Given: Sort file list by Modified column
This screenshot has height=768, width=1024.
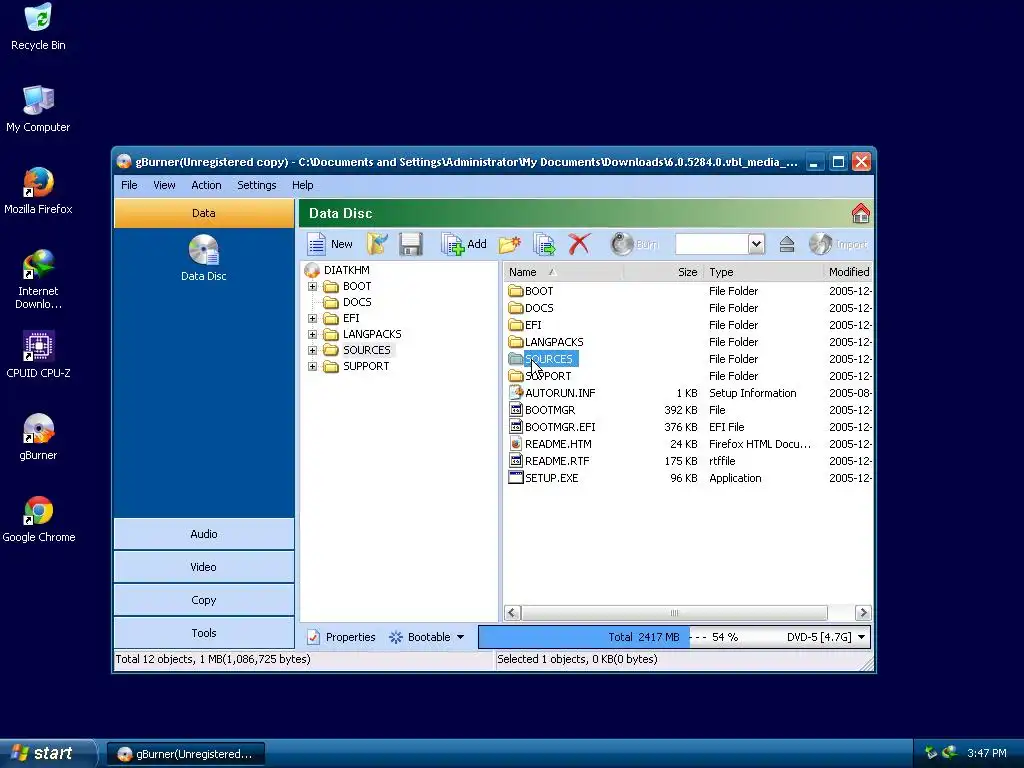Looking at the screenshot, I should (x=848, y=272).
